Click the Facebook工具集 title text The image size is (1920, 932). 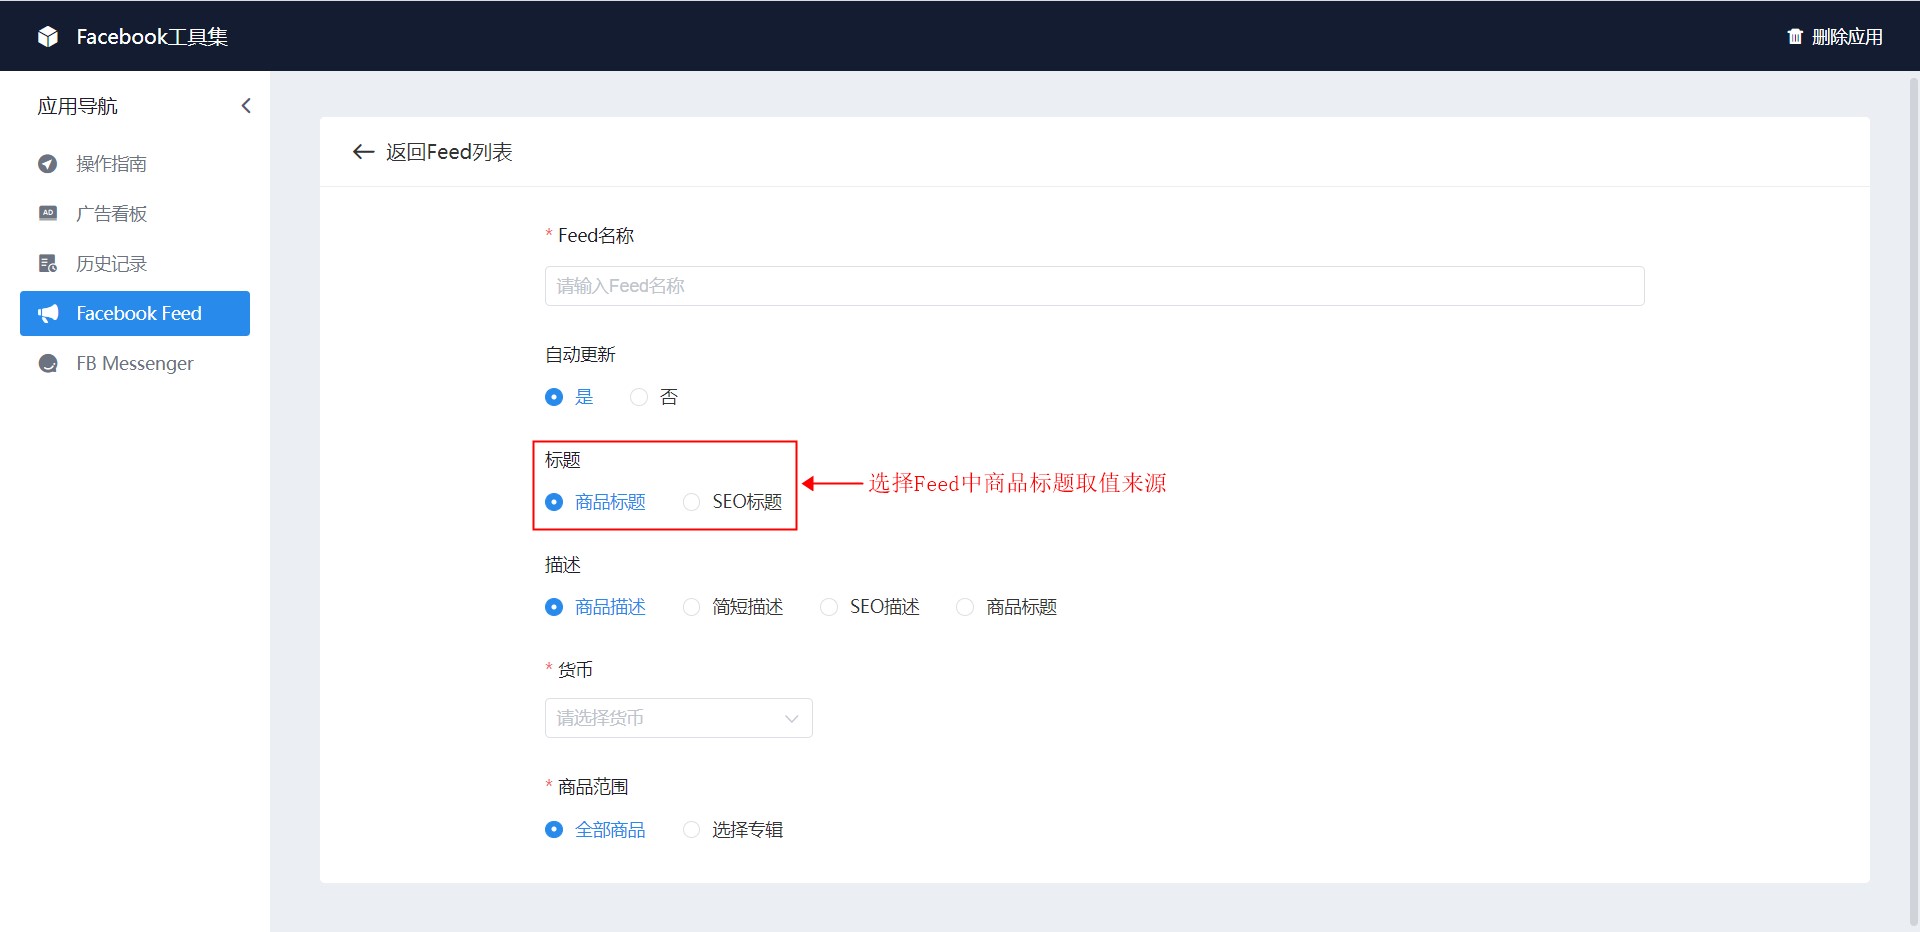[x=152, y=37]
